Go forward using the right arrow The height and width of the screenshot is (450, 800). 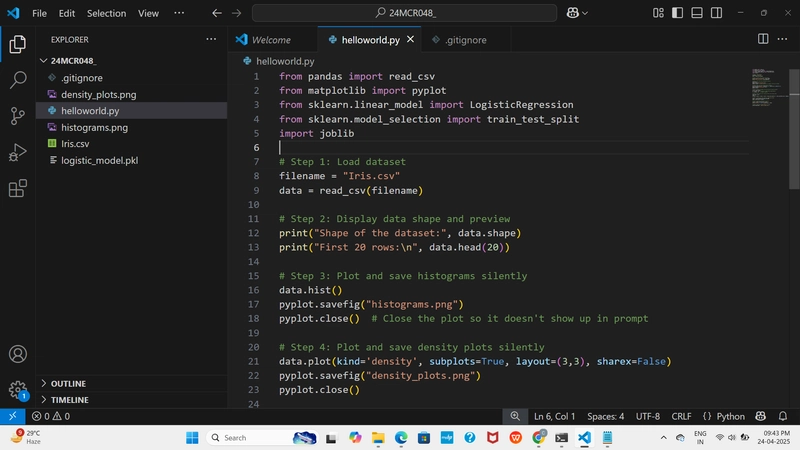coord(236,13)
